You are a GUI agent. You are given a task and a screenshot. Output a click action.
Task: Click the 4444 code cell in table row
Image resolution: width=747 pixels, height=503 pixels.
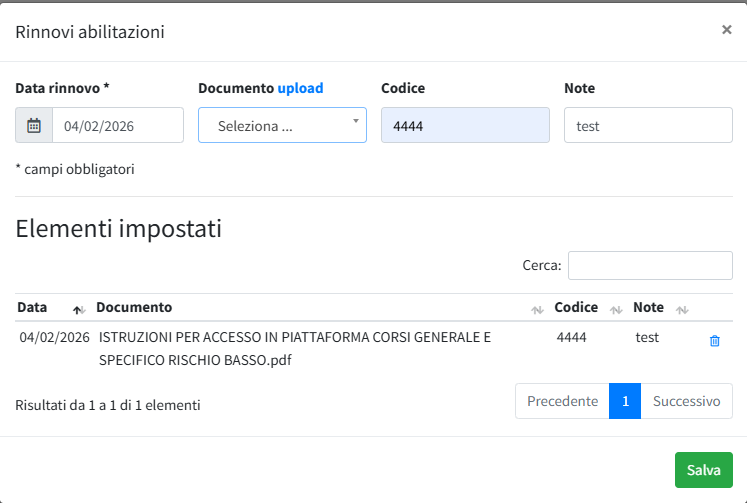click(572, 337)
